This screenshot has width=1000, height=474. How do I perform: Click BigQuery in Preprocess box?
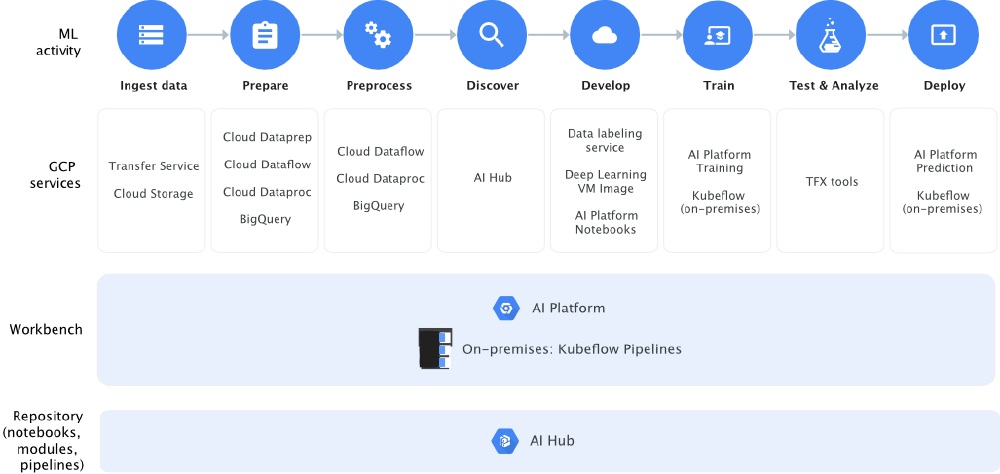379,205
